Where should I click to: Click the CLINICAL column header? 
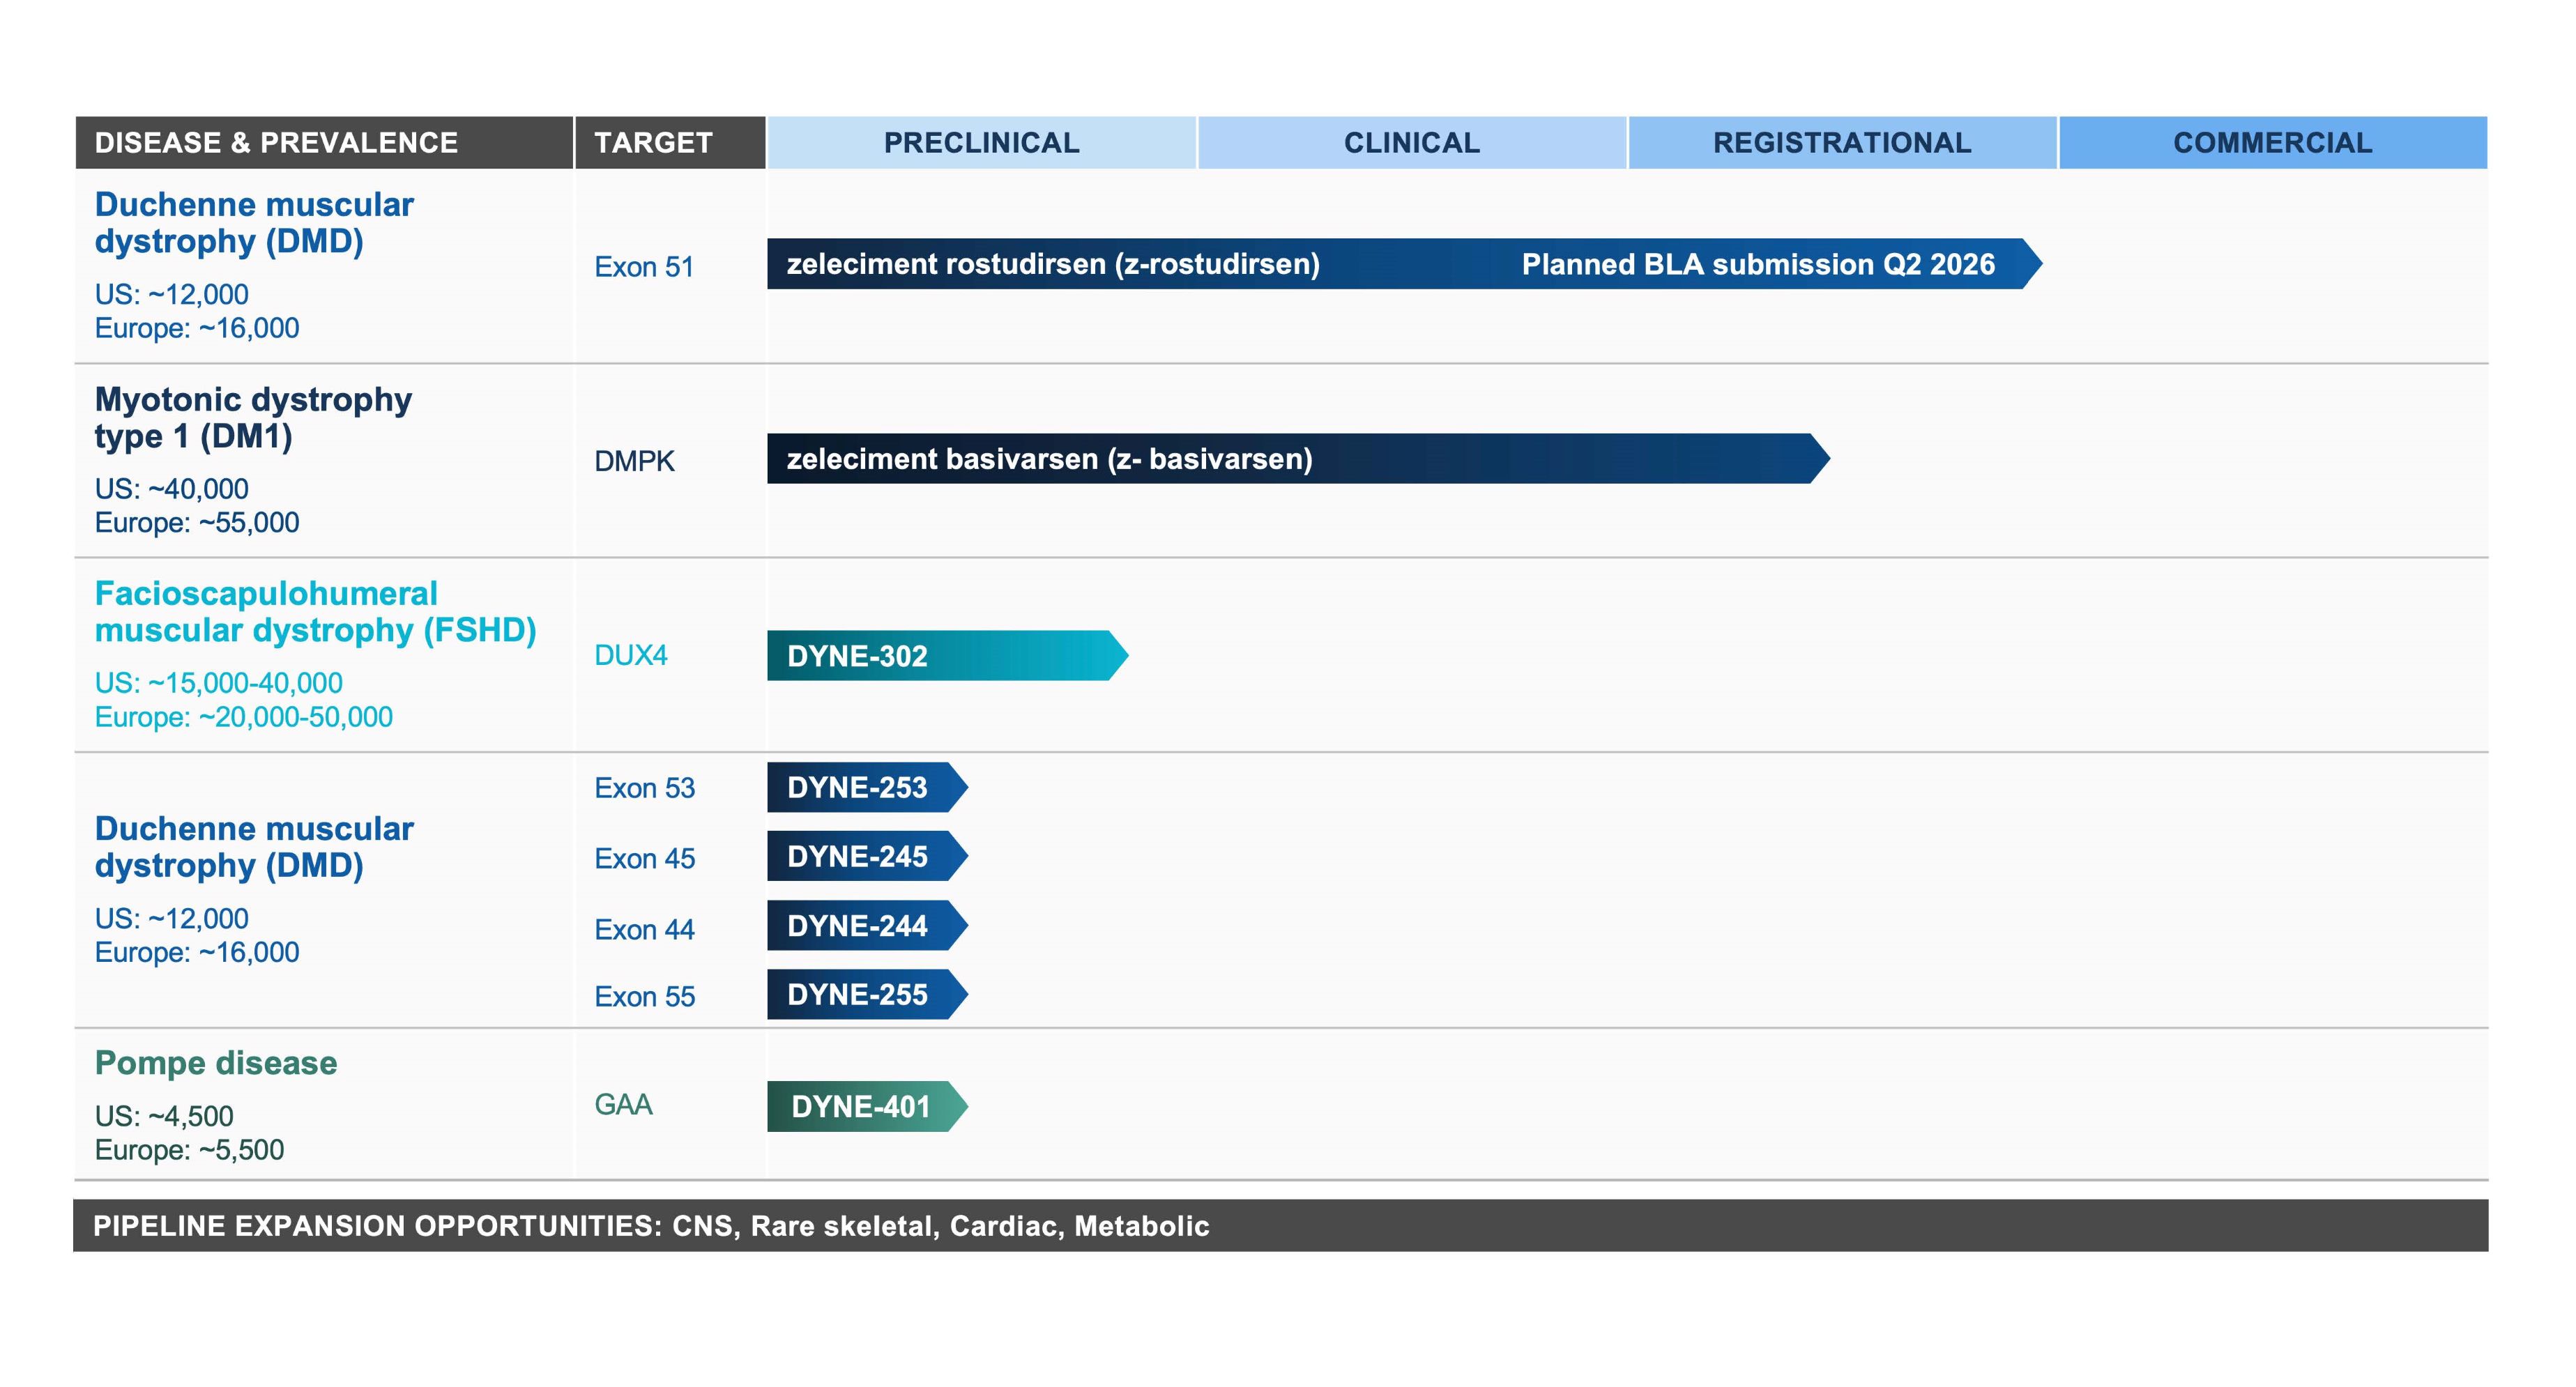[x=1411, y=143]
